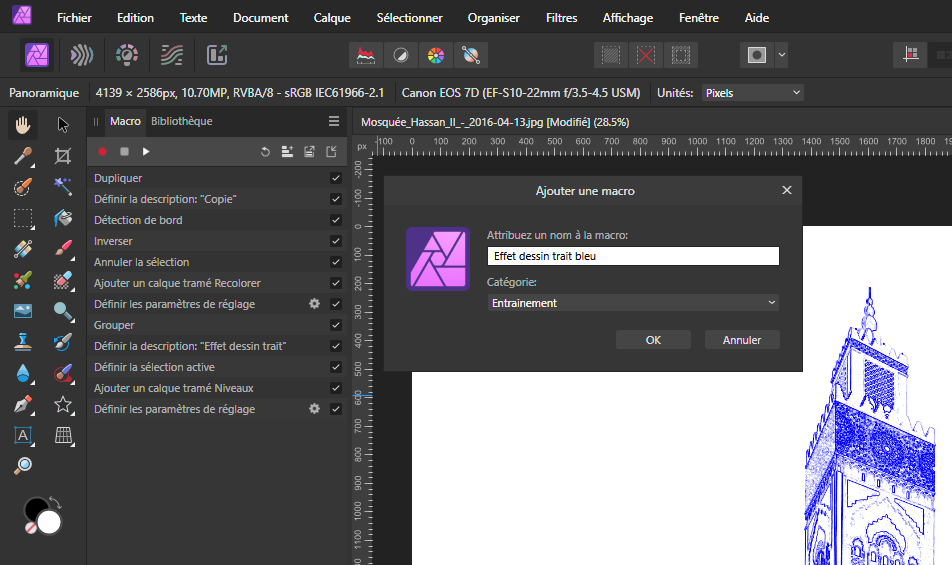Viewport: 952px width, 565px height.
Task: Start macro recording with the red button
Action: pyautogui.click(x=102, y=151)
